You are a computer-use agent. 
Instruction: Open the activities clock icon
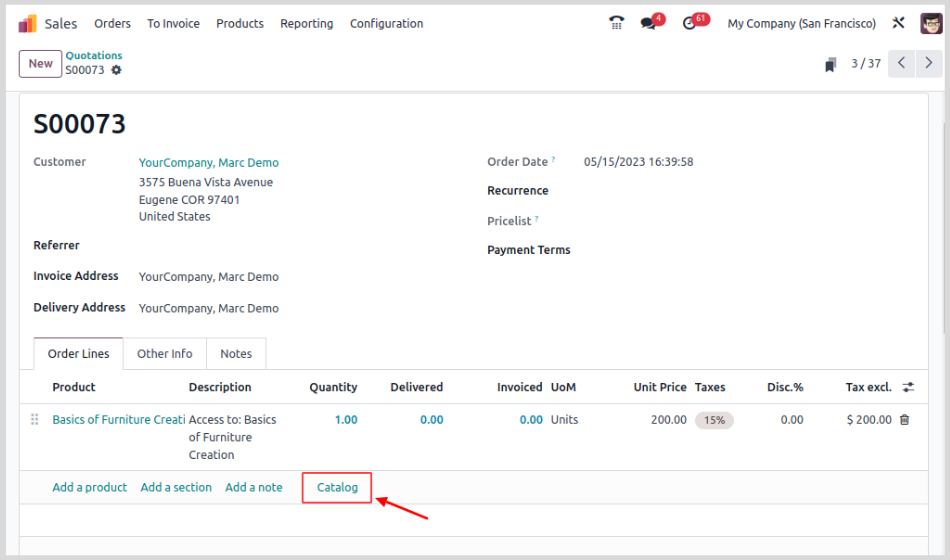coord(690,23)
